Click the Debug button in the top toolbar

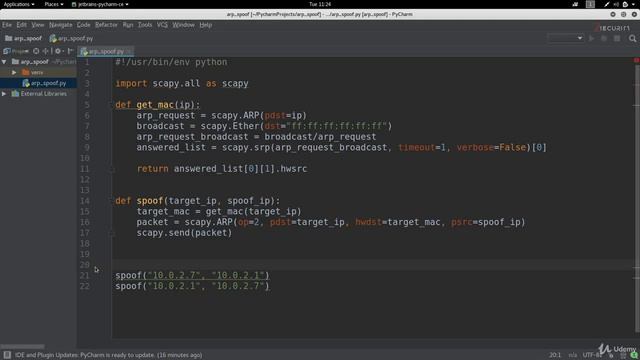click(x=604, y=38)
